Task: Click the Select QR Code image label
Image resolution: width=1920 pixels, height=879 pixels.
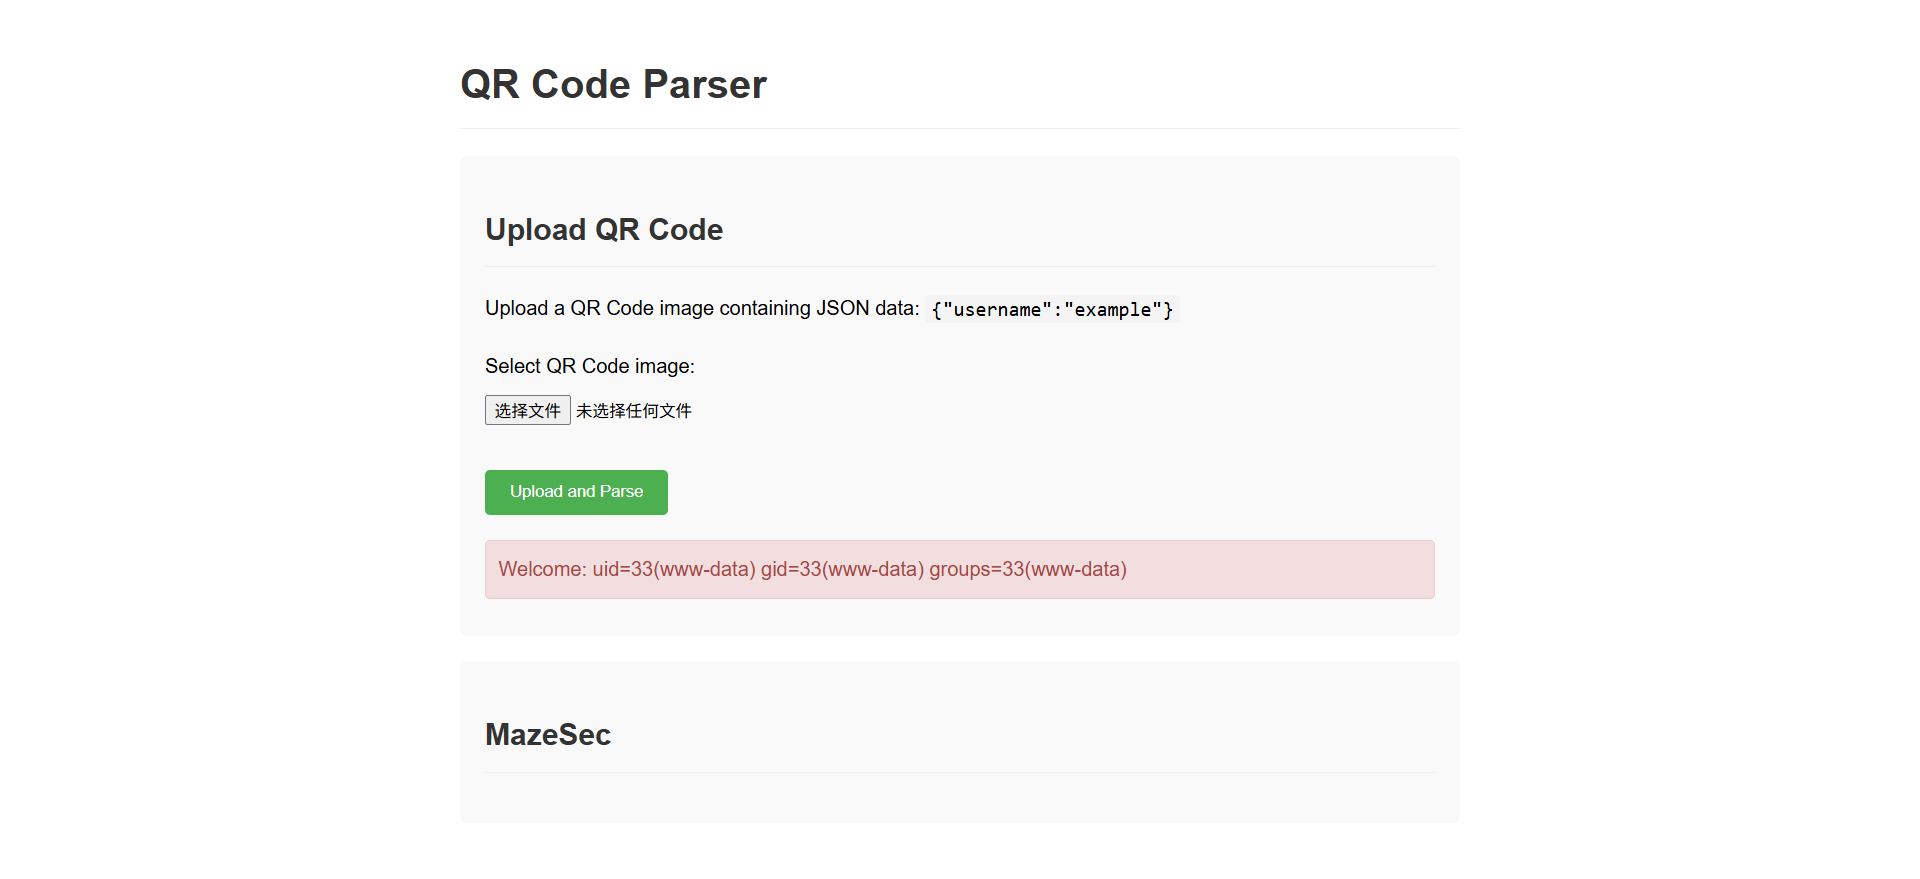Action: [x=589, y=366]
